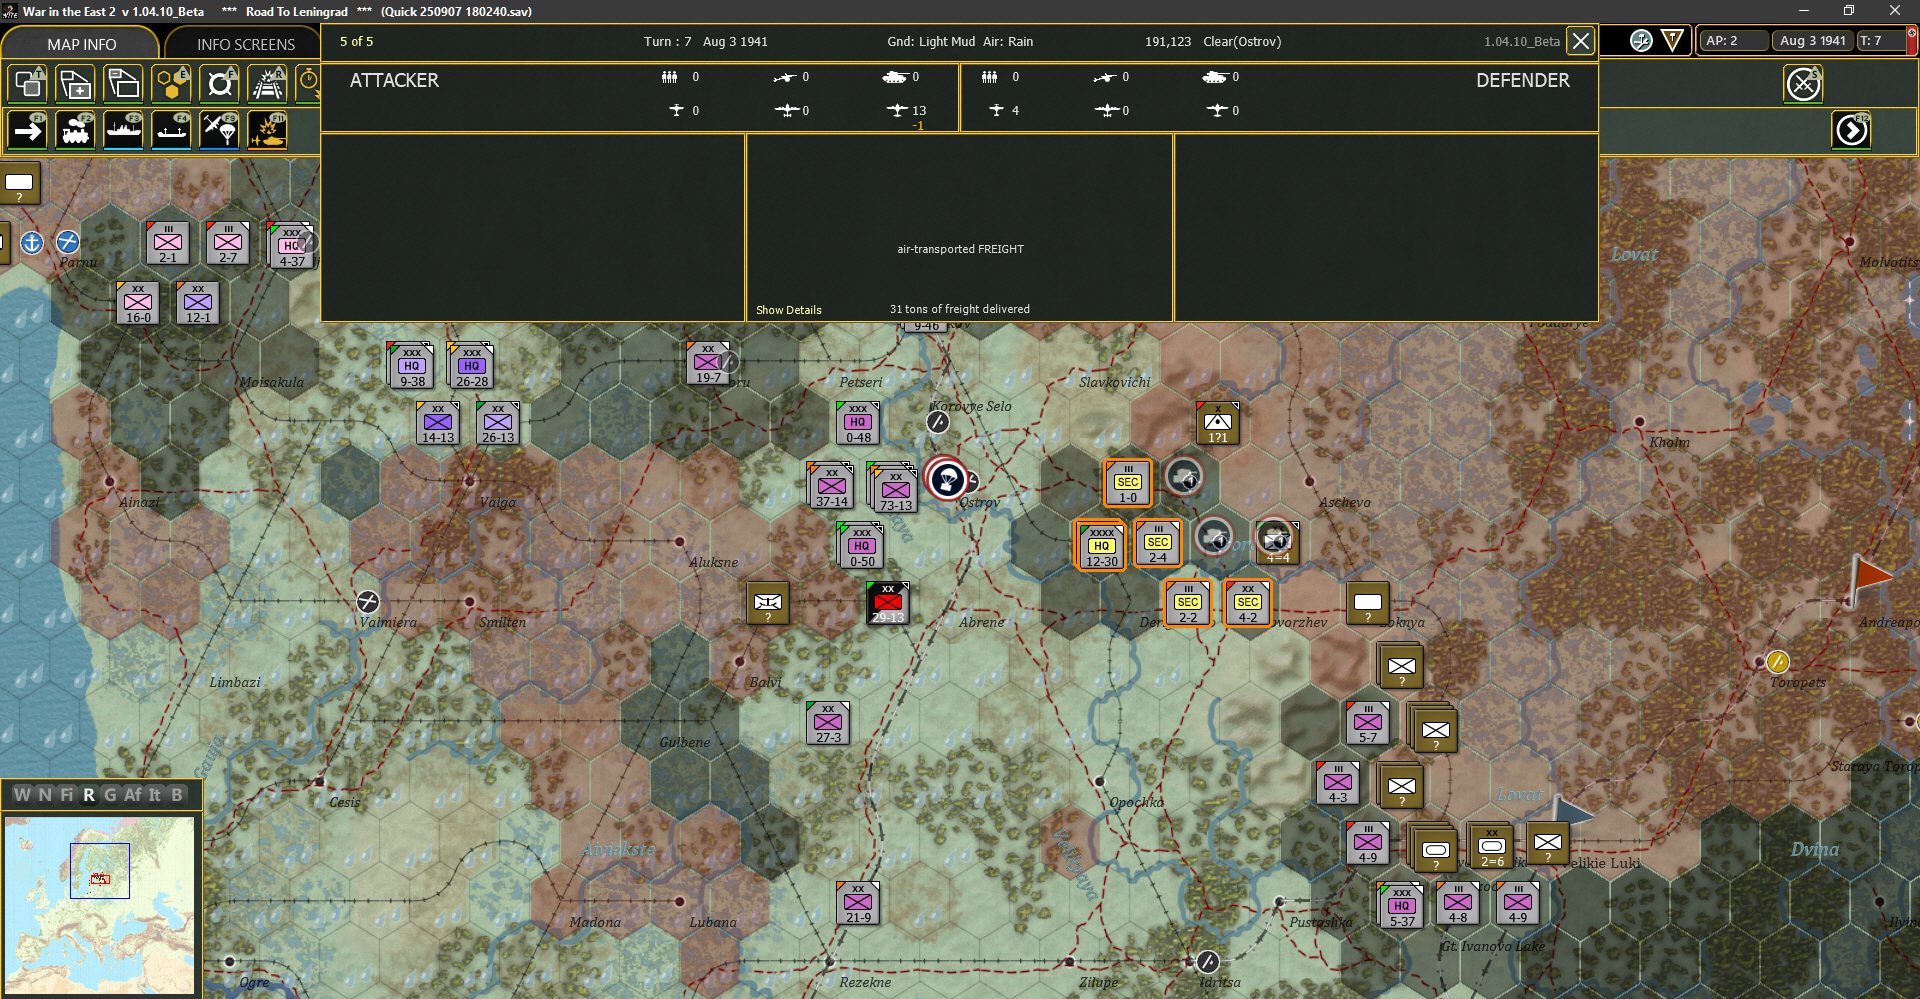Select the R minimap region button

click(x=89, y=795)
